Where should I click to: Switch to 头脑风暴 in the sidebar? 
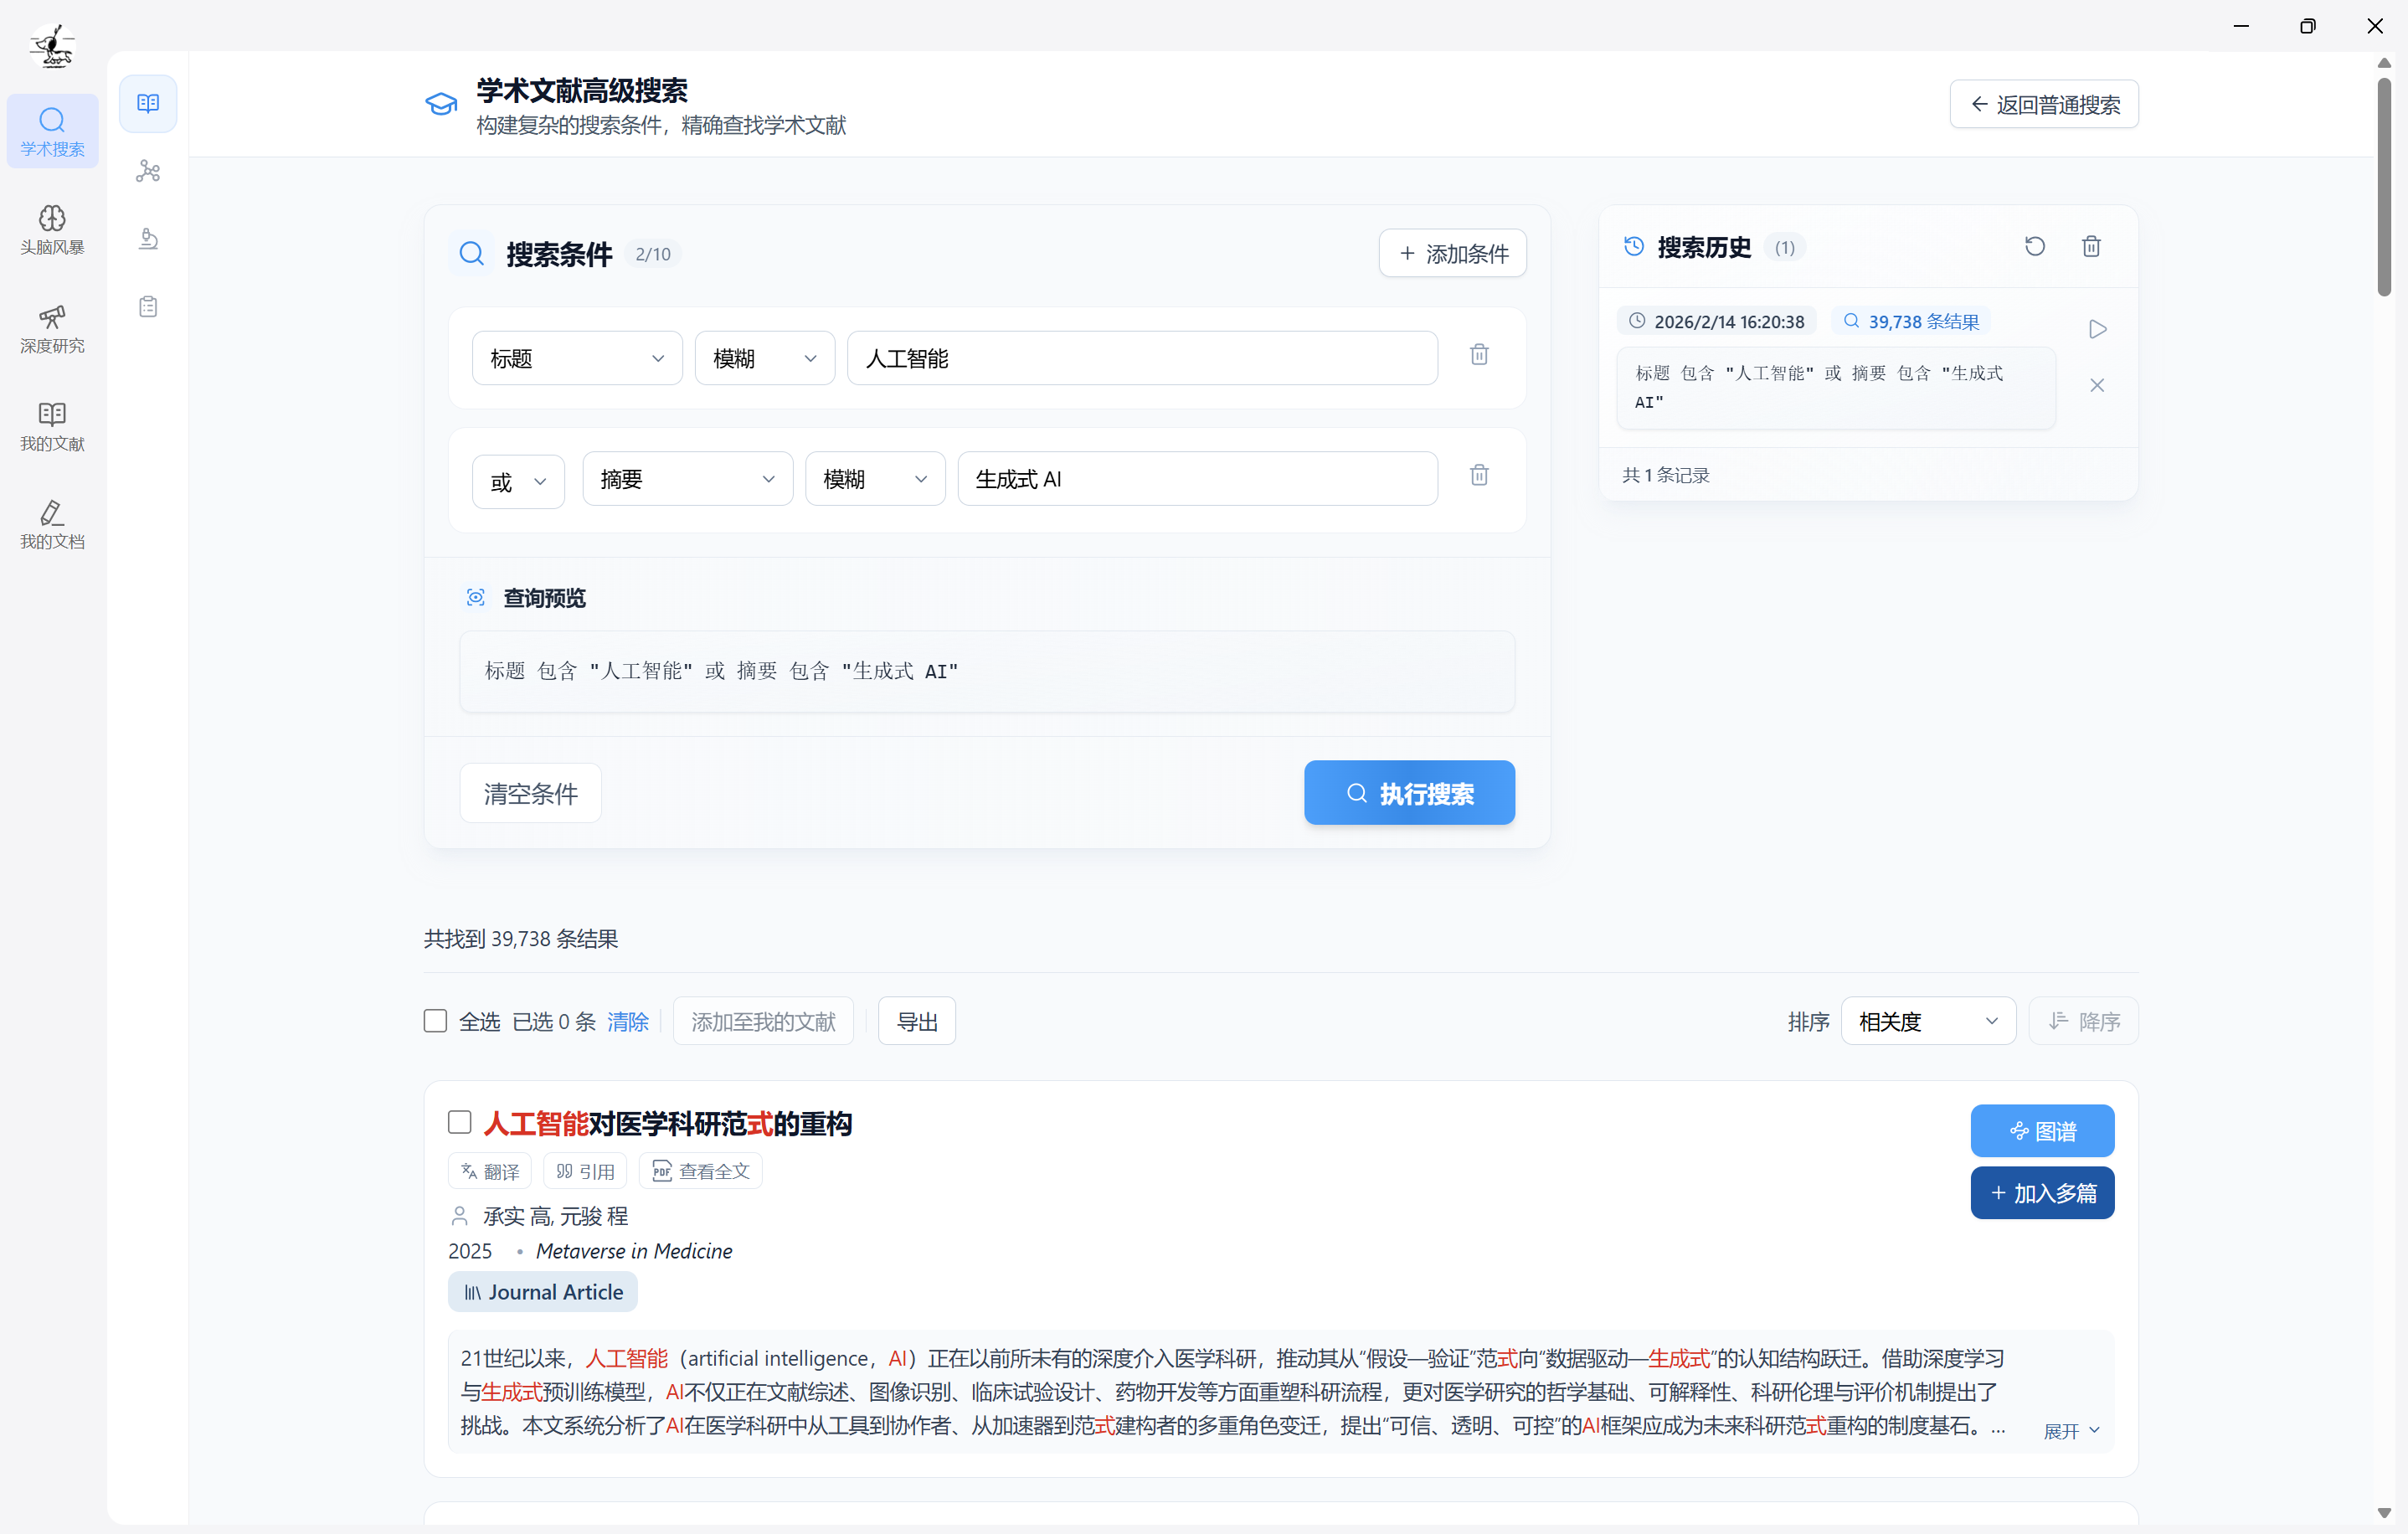coord(52,230)
